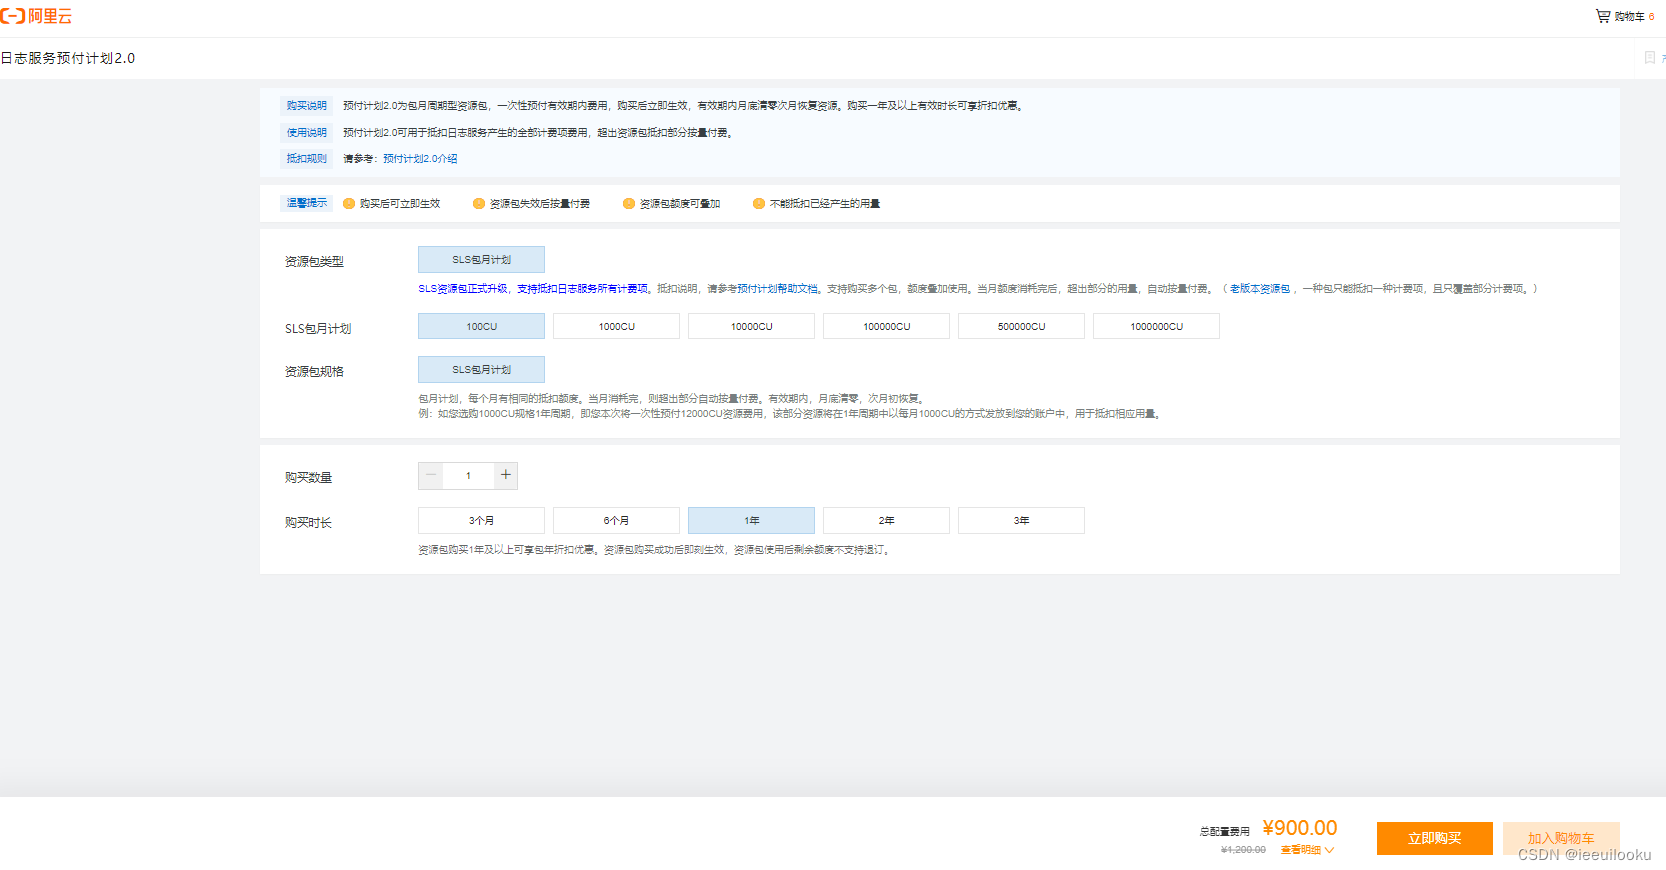
Task: Open the Alibaba Cloud logo homepage
Action: (x=36, y=16)
